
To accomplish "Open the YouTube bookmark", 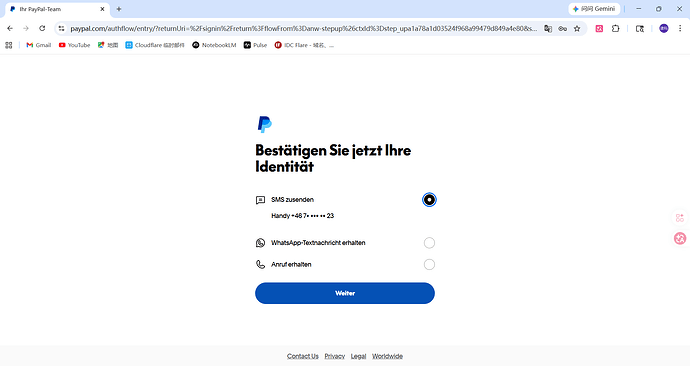I will tap(74, 45).
